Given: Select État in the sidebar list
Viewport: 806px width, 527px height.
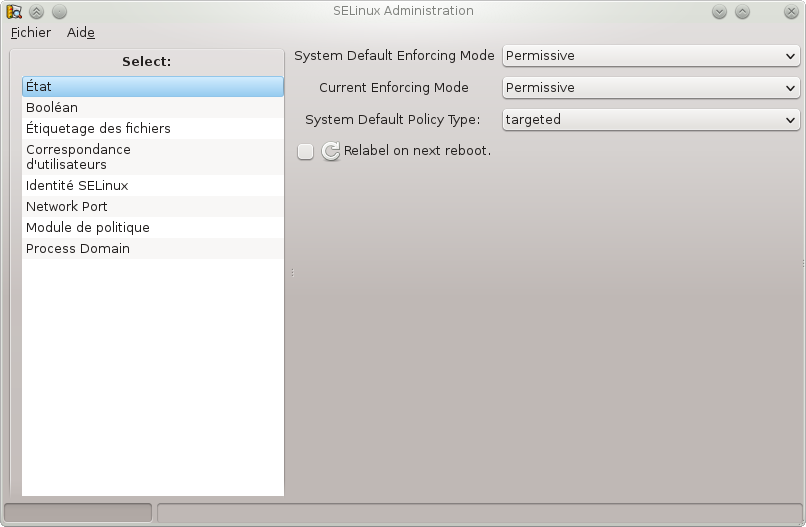Looking at the screenshot, I should coord(153,86).
